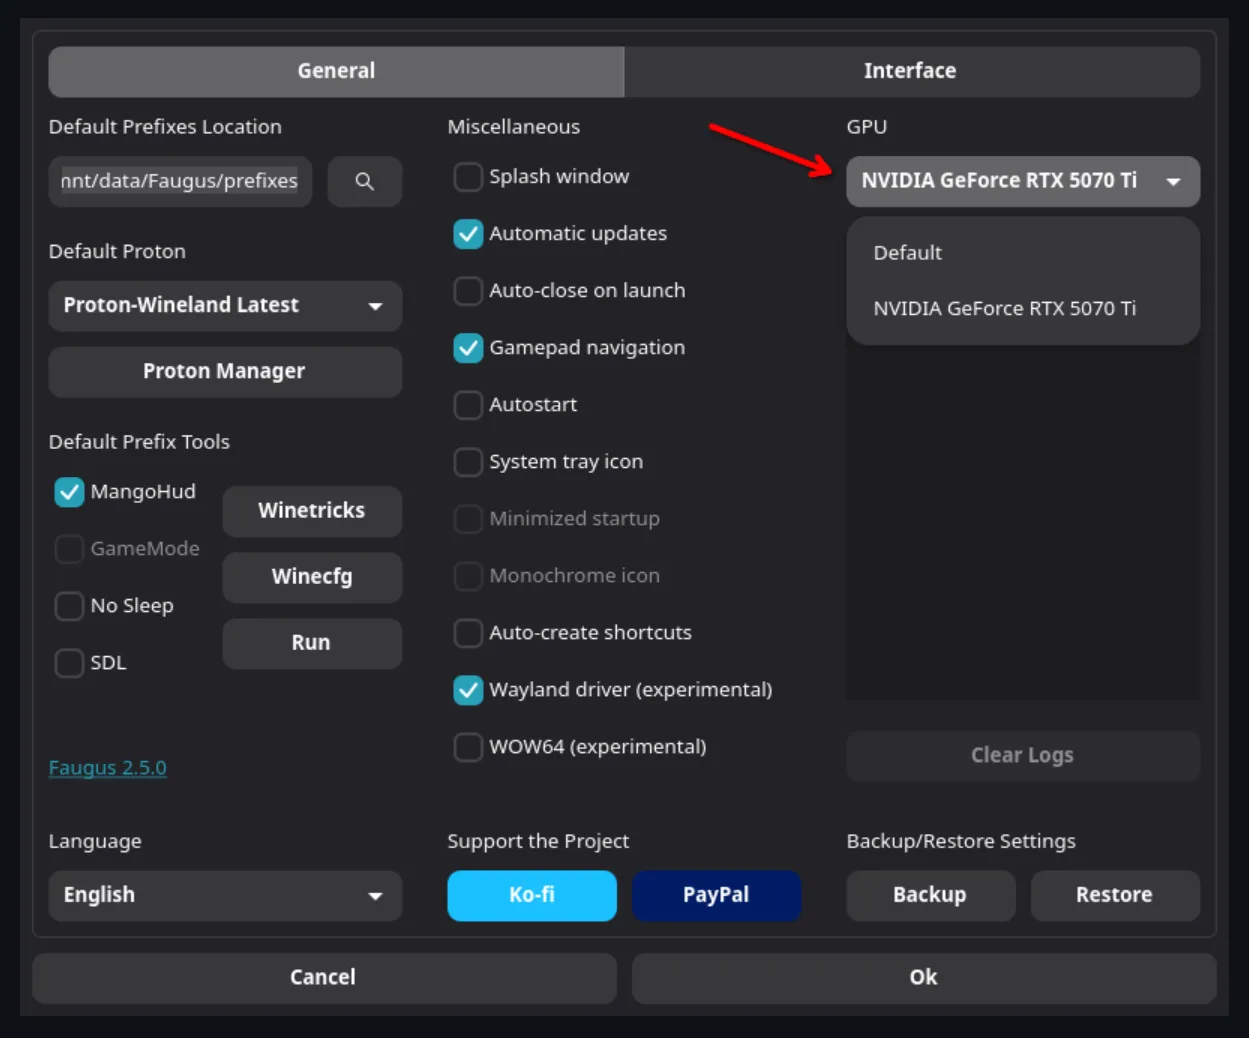
Task: Enable the SDL checkbox
Action: pyautogui.click(x=69, y=663)
